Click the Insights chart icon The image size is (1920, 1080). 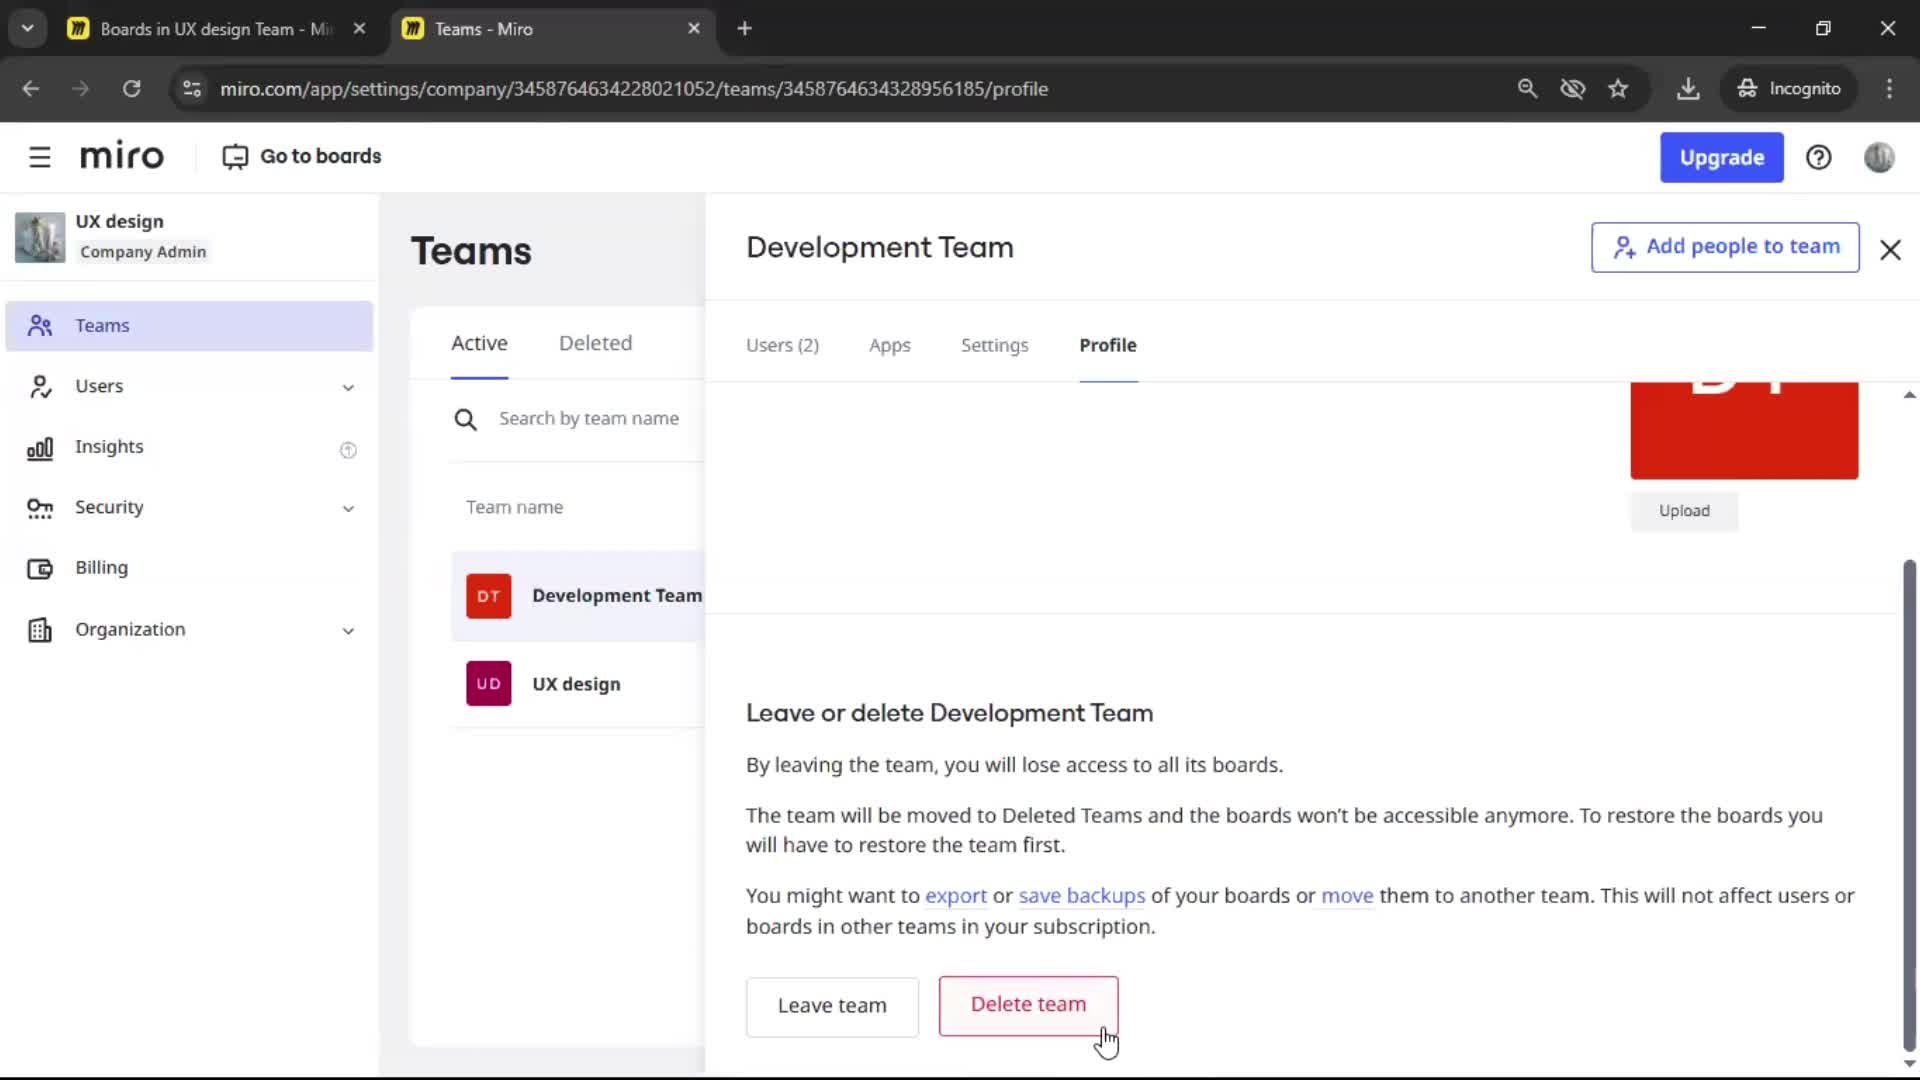(40, 448)
